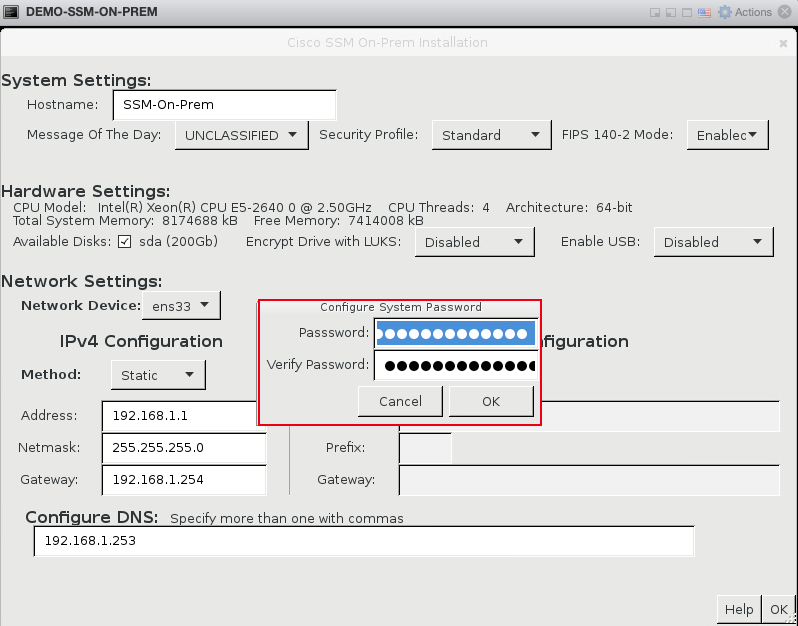Dock console to bottom-left corner icon
The image size is (798, 626).
[671, 12]
